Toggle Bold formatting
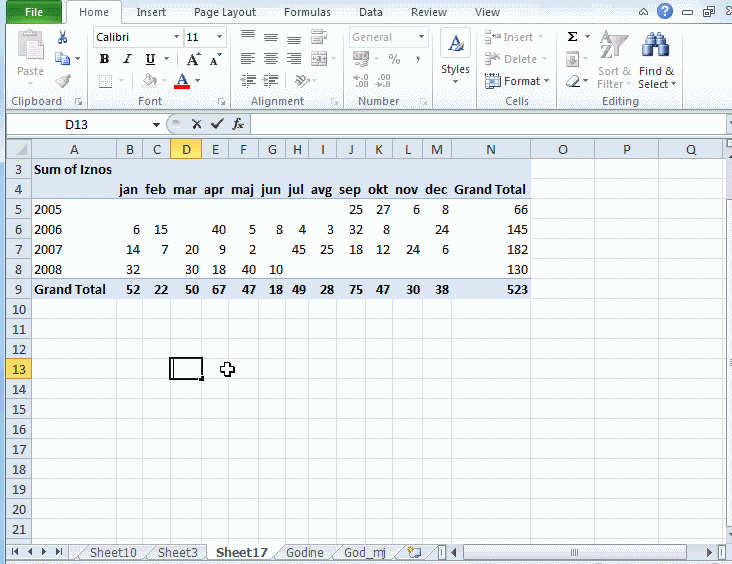This screenshot has width=732, height=564. tap(104, 59)
